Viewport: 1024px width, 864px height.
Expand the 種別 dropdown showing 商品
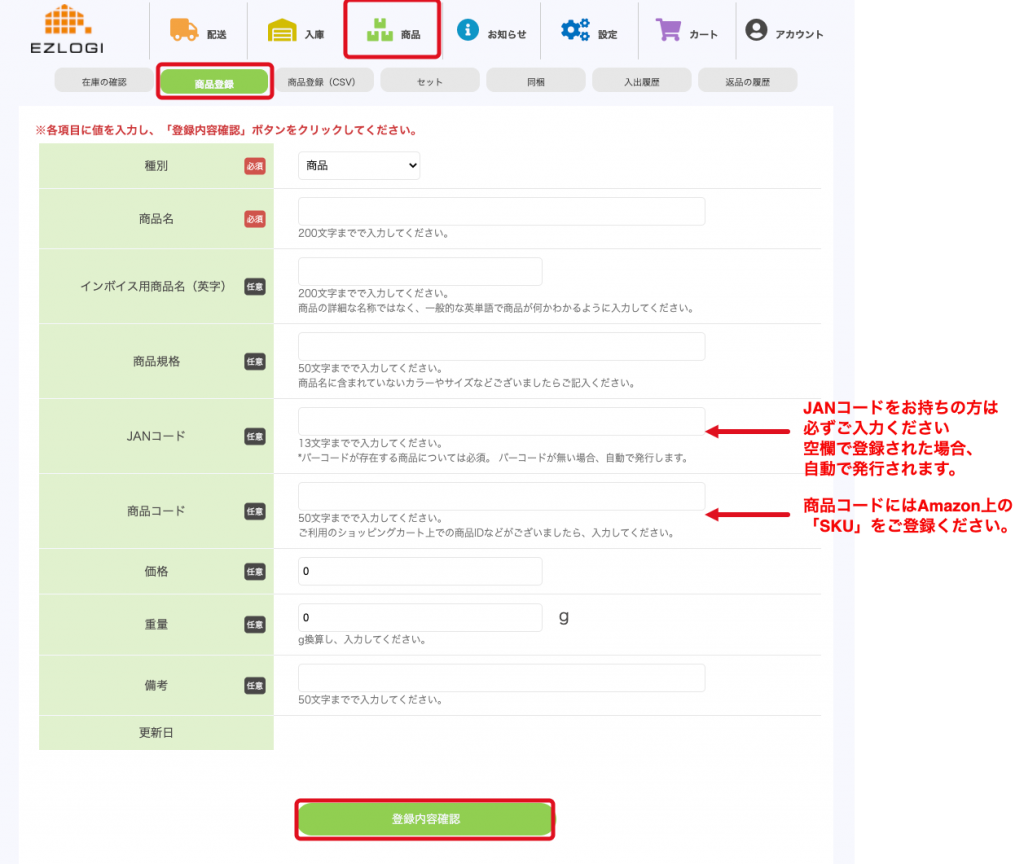click(x=359, y=166)
